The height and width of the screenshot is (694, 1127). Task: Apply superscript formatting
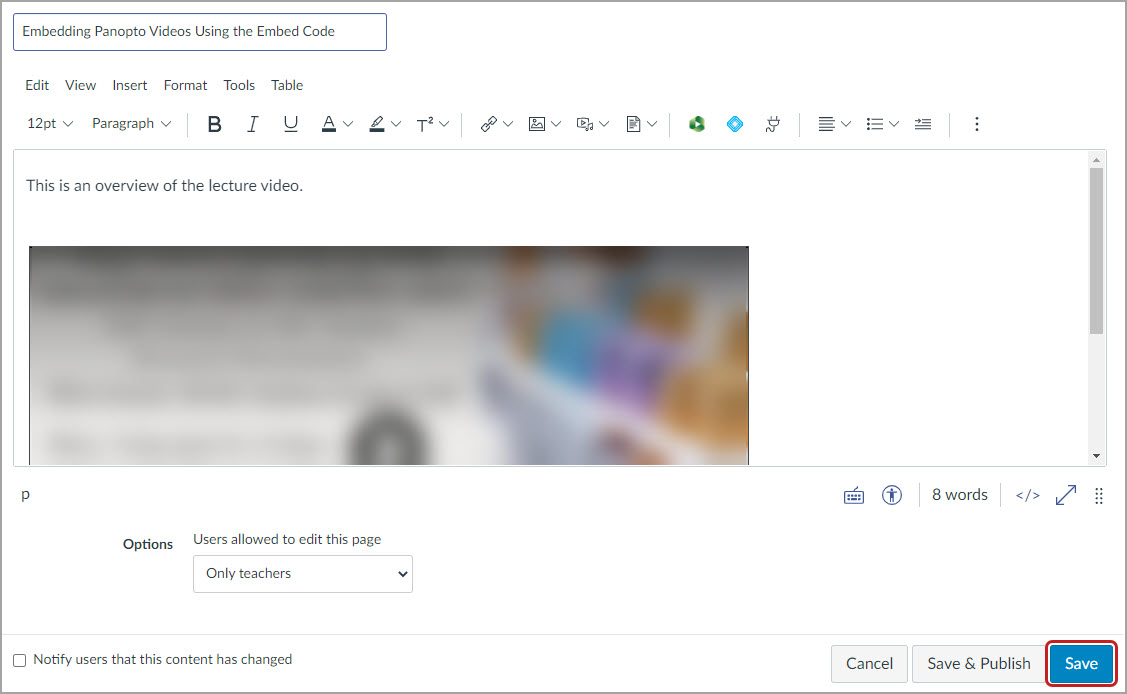(425, 124)
